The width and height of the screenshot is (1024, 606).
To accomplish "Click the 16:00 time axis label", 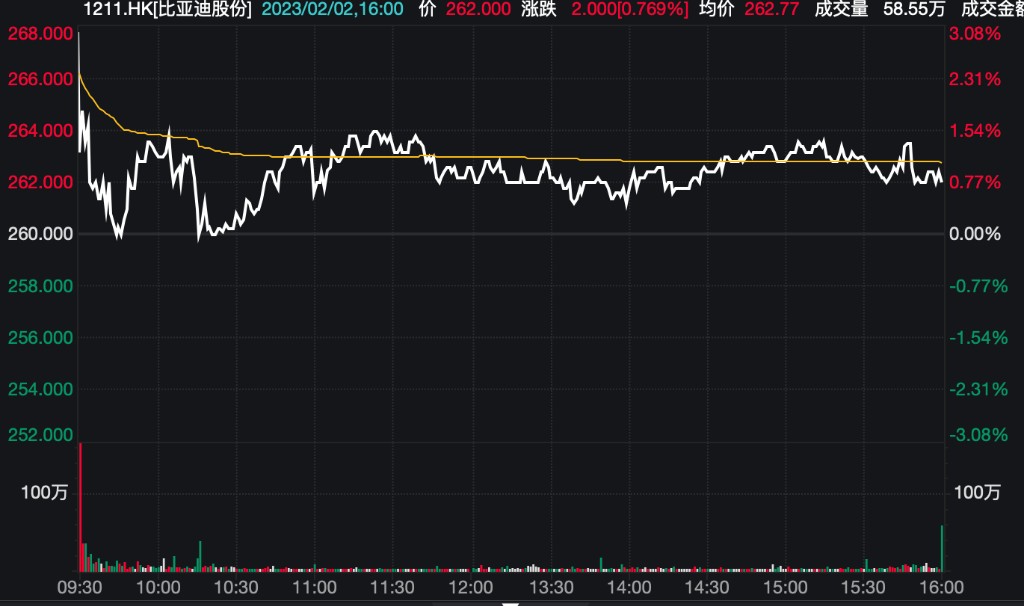I will 942,587.
